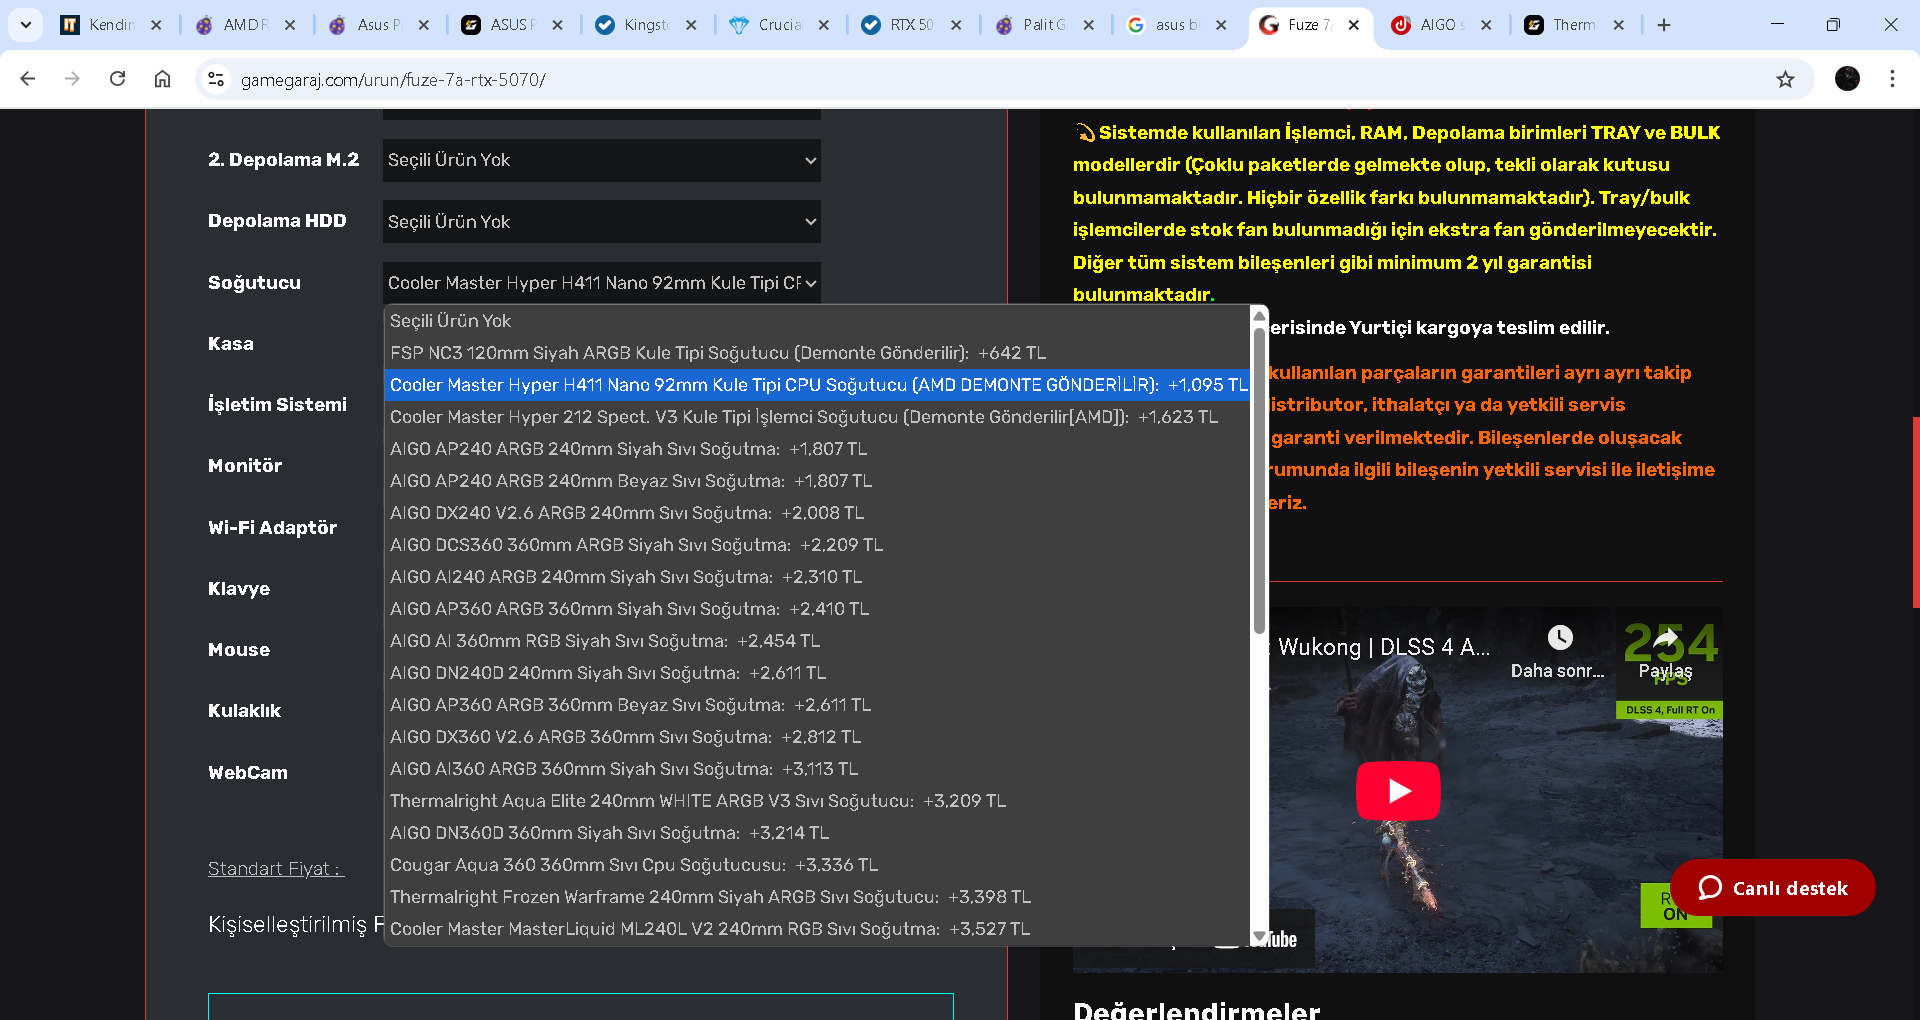Select AIGO AP240 ARGB 240mm Siyah
Viewport: 1920px width, 1020px height.
817,449
